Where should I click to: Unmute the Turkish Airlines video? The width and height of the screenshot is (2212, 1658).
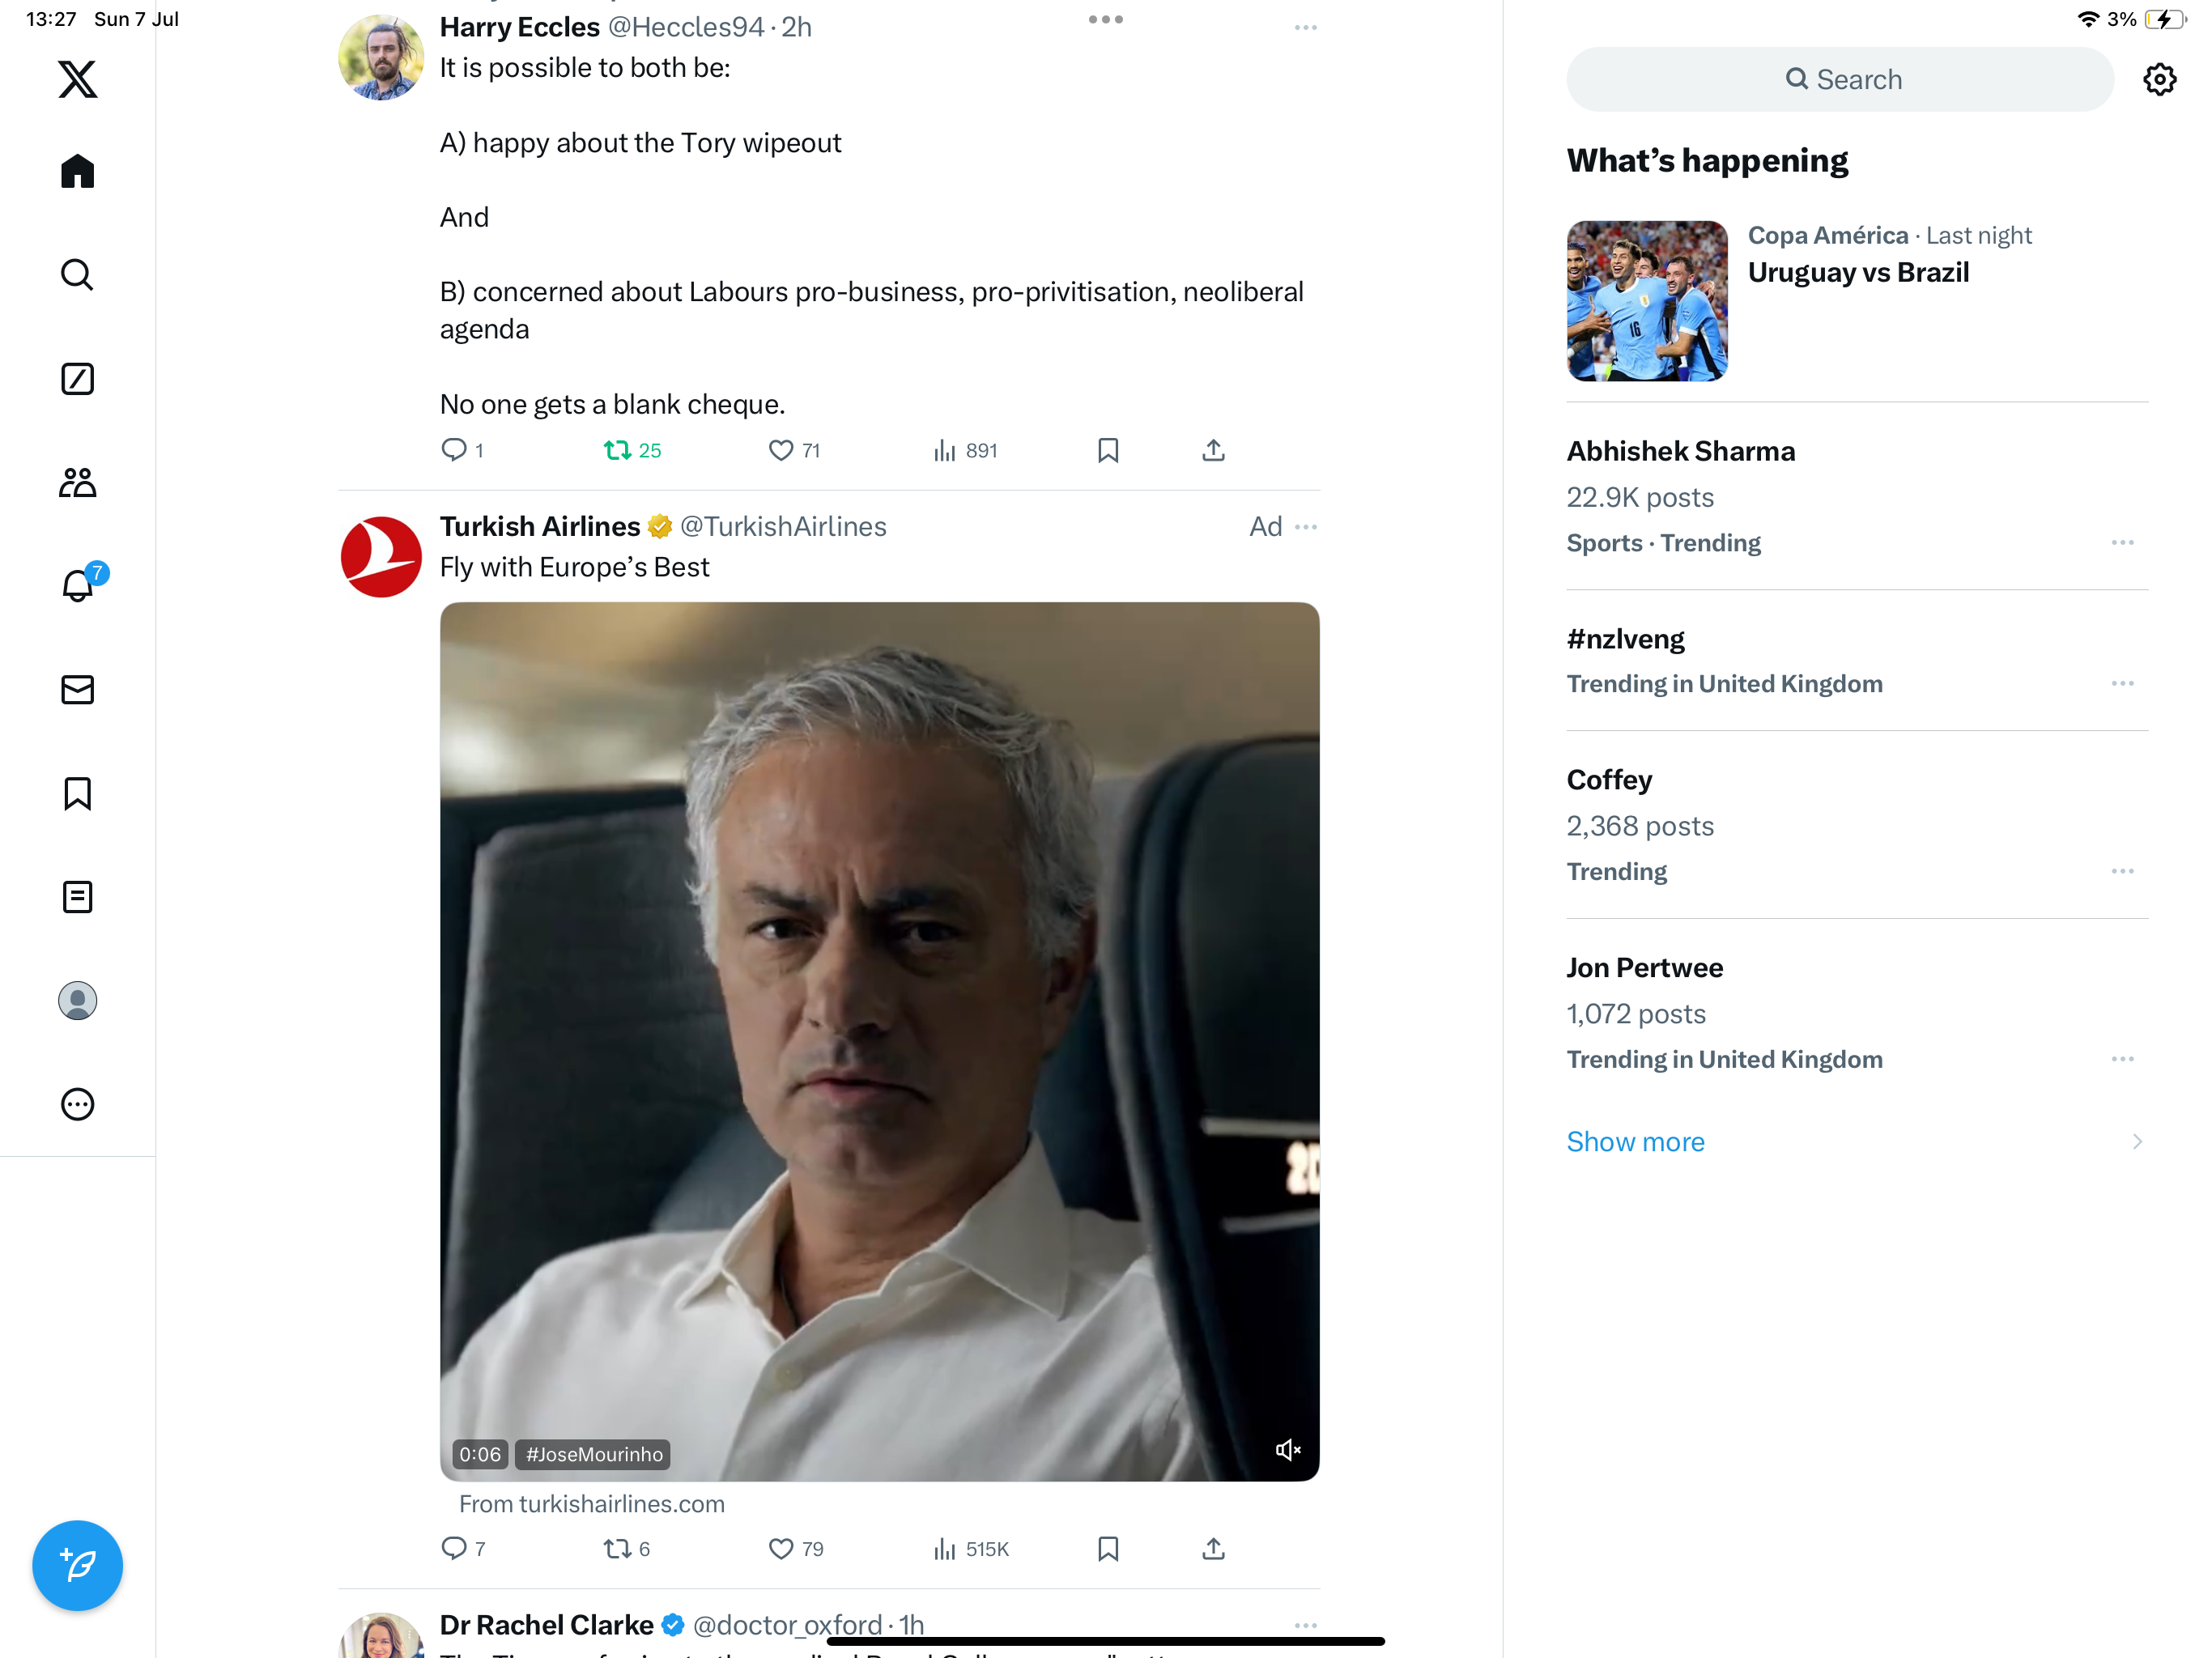tap(1287, 1450)
